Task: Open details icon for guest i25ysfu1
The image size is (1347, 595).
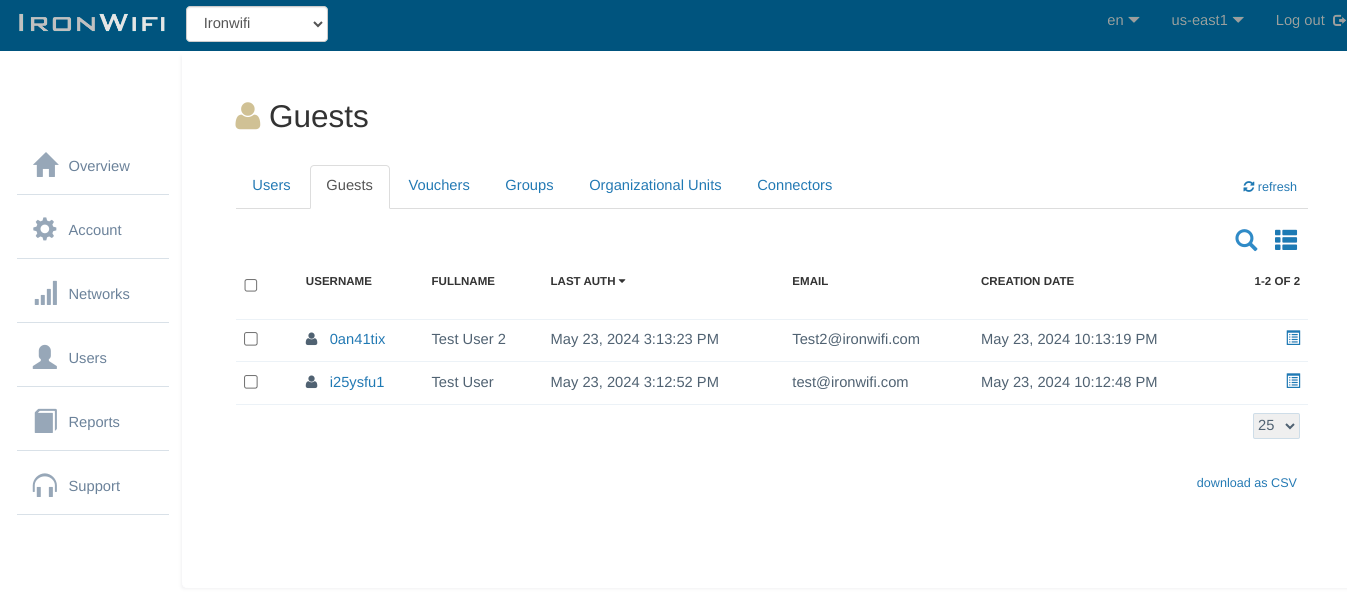Action: [x=1293, y=381]
